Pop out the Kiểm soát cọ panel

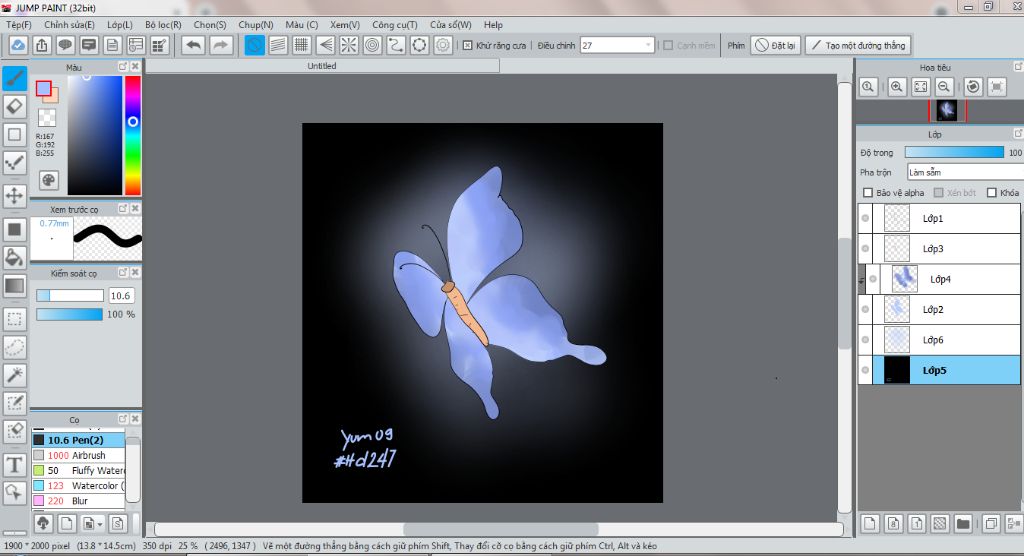click(x=123, y=272)
